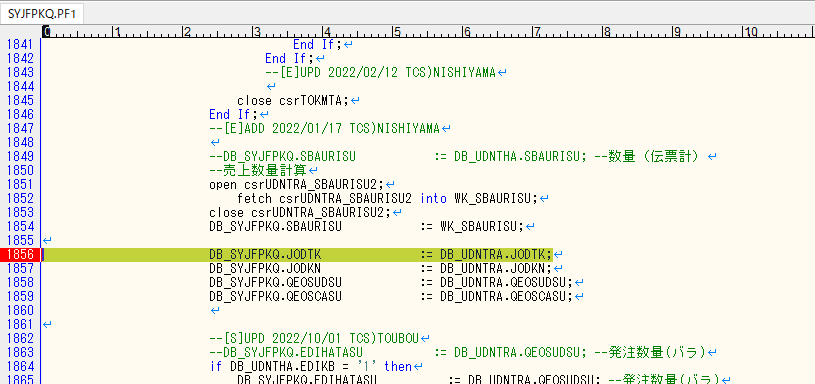Click the 'then' keyword on line 1864
The width and height of the screenshot is (815, 384).
(x=398, y=366)
